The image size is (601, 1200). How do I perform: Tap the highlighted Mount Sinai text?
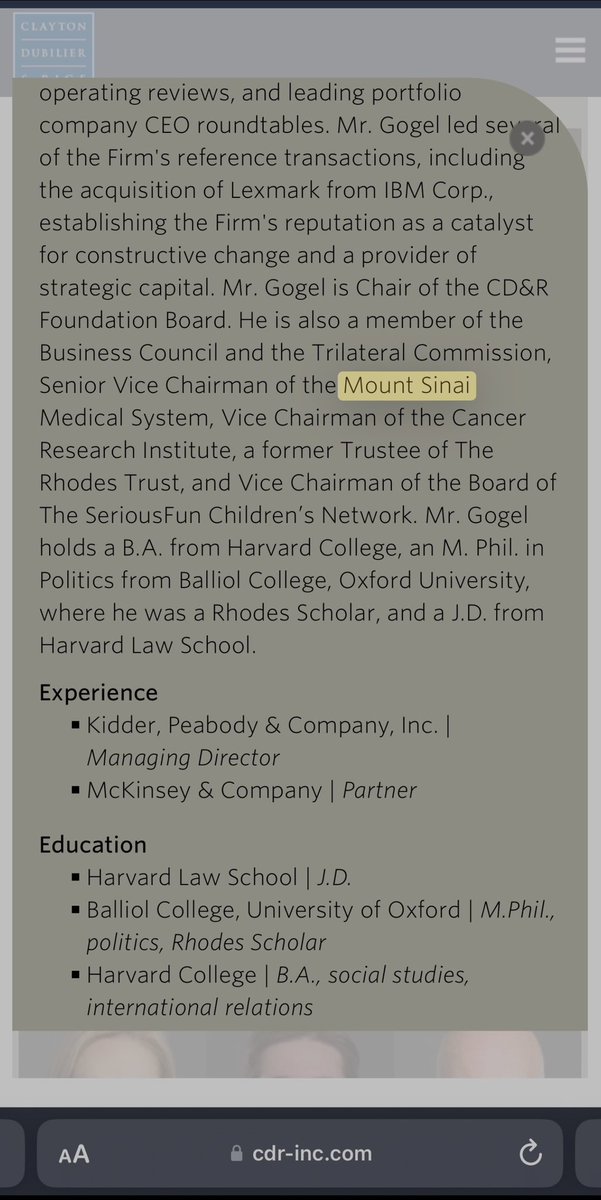pos(407,385)
